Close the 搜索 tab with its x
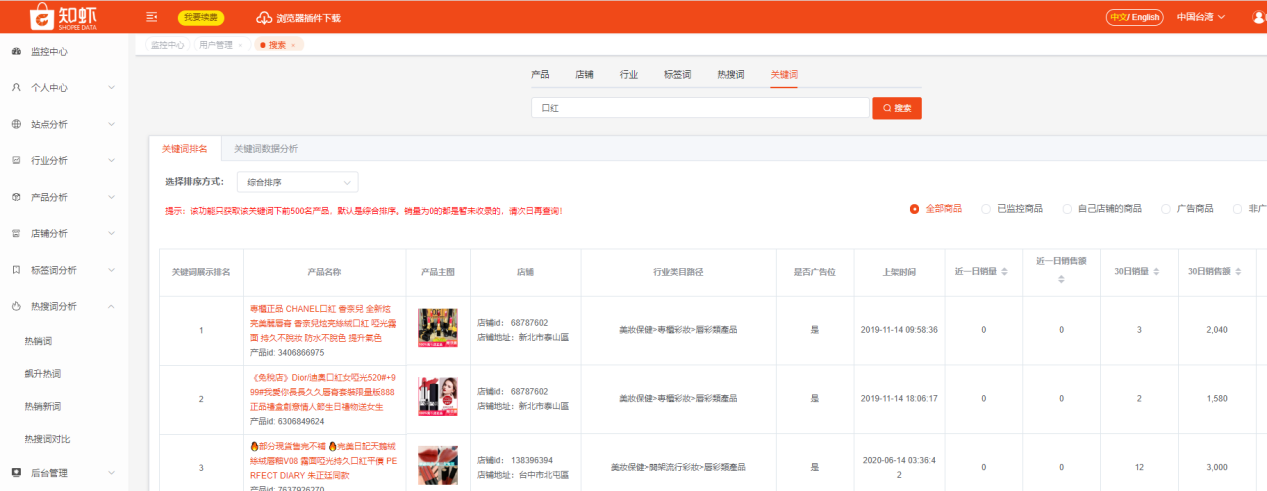The image size is (1267, 491). [x=293, y=45]
